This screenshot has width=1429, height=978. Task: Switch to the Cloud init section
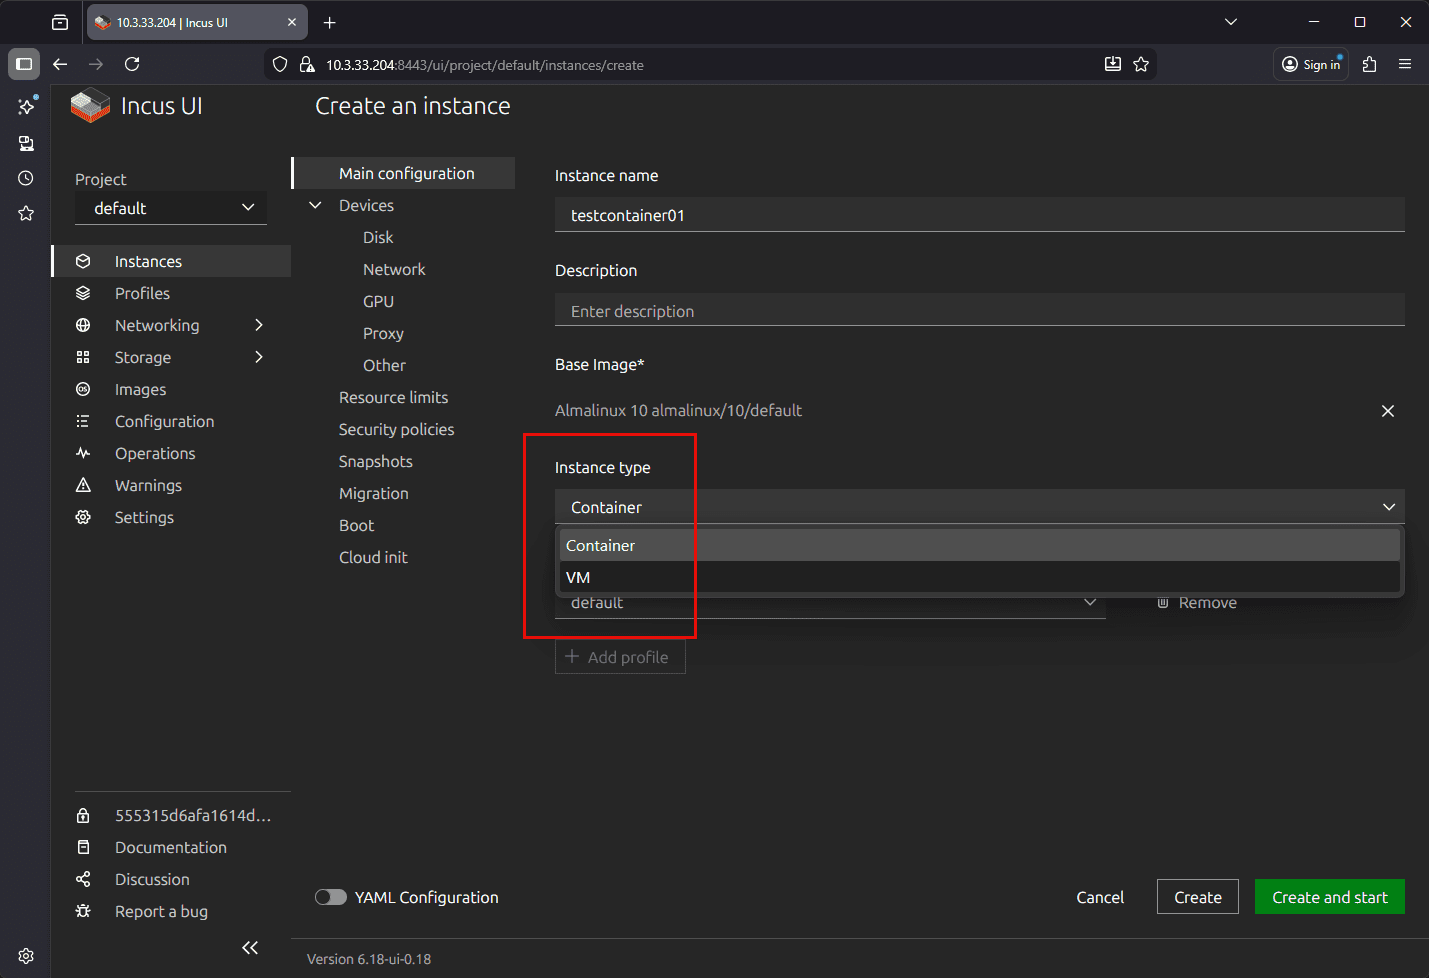click(x=373, y=557)
